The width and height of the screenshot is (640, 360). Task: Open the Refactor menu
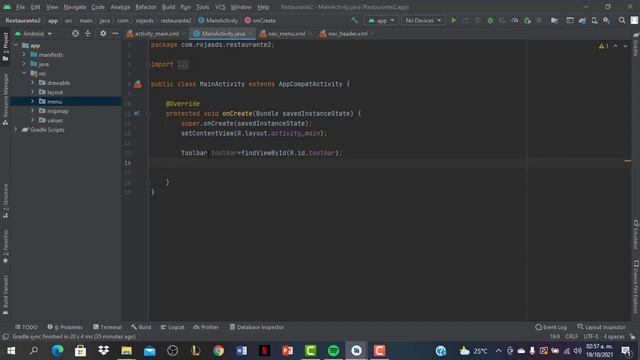[146, 7]
